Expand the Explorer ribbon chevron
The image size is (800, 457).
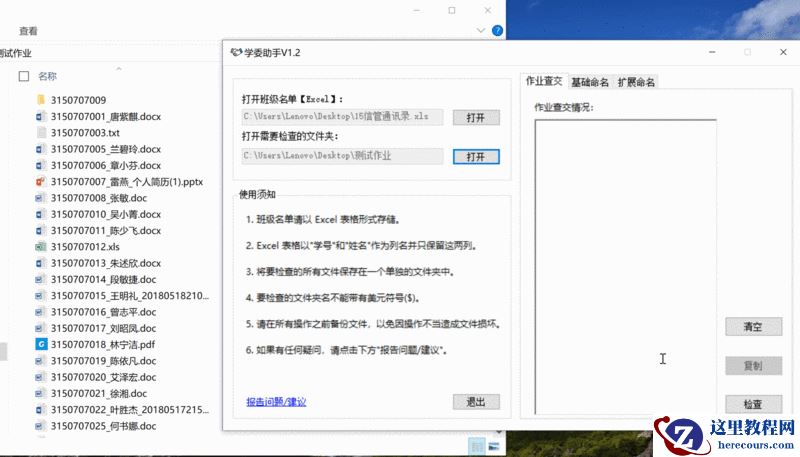click(x=481, y=31)
